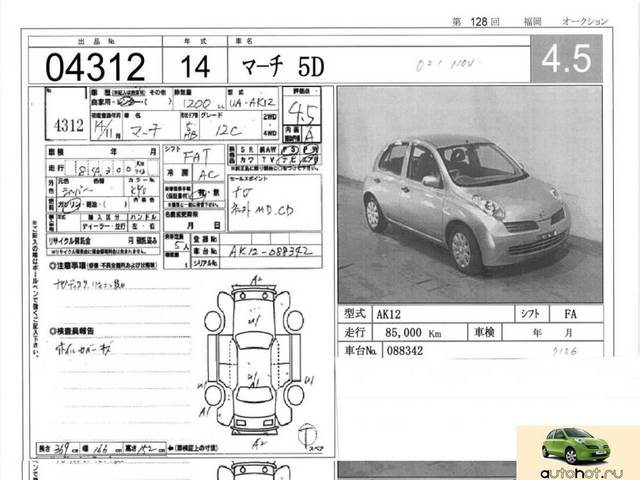Click the 福岡 location label
The height and width of the screenshot is (480, 640).
(532, 22)
